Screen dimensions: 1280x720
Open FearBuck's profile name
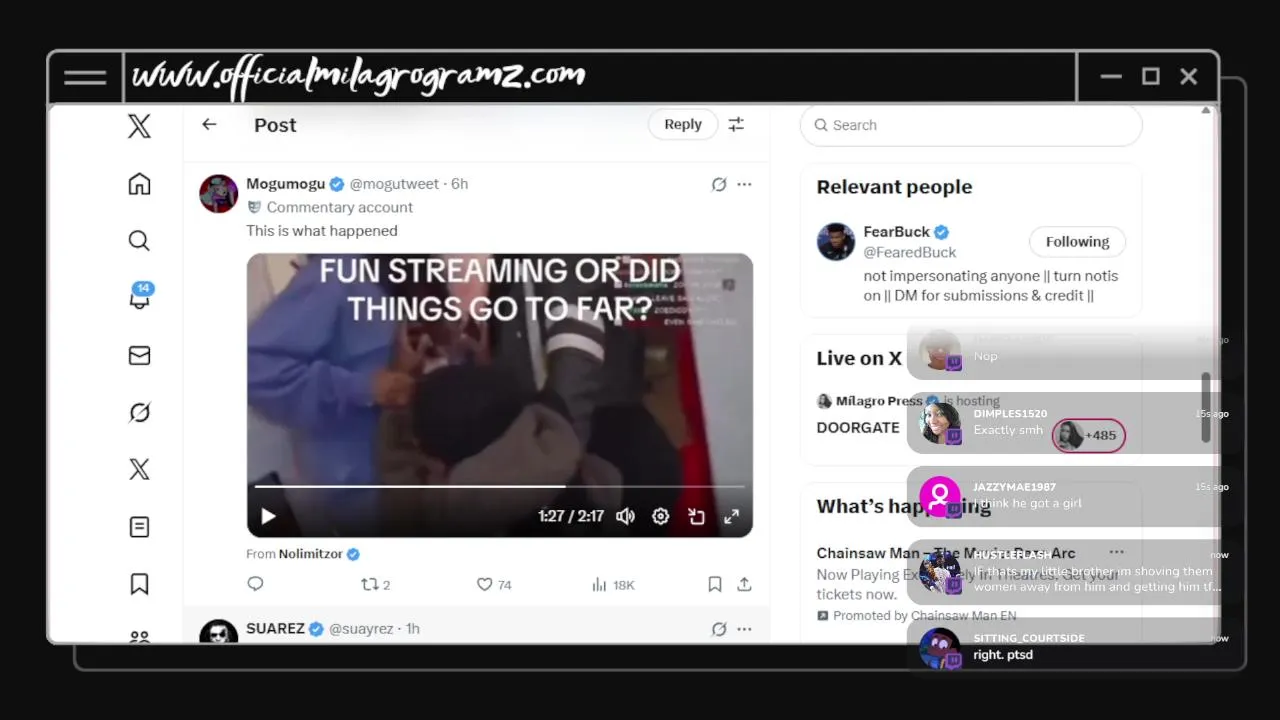[x=897, y=232]
